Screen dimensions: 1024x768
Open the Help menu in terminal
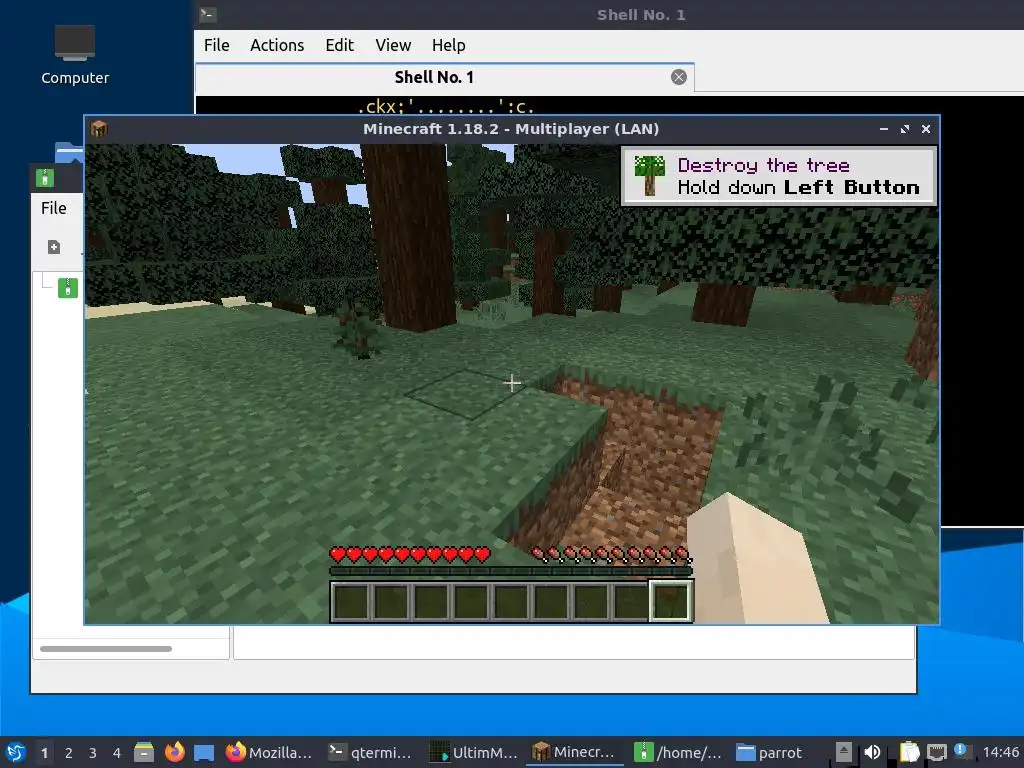449,45
